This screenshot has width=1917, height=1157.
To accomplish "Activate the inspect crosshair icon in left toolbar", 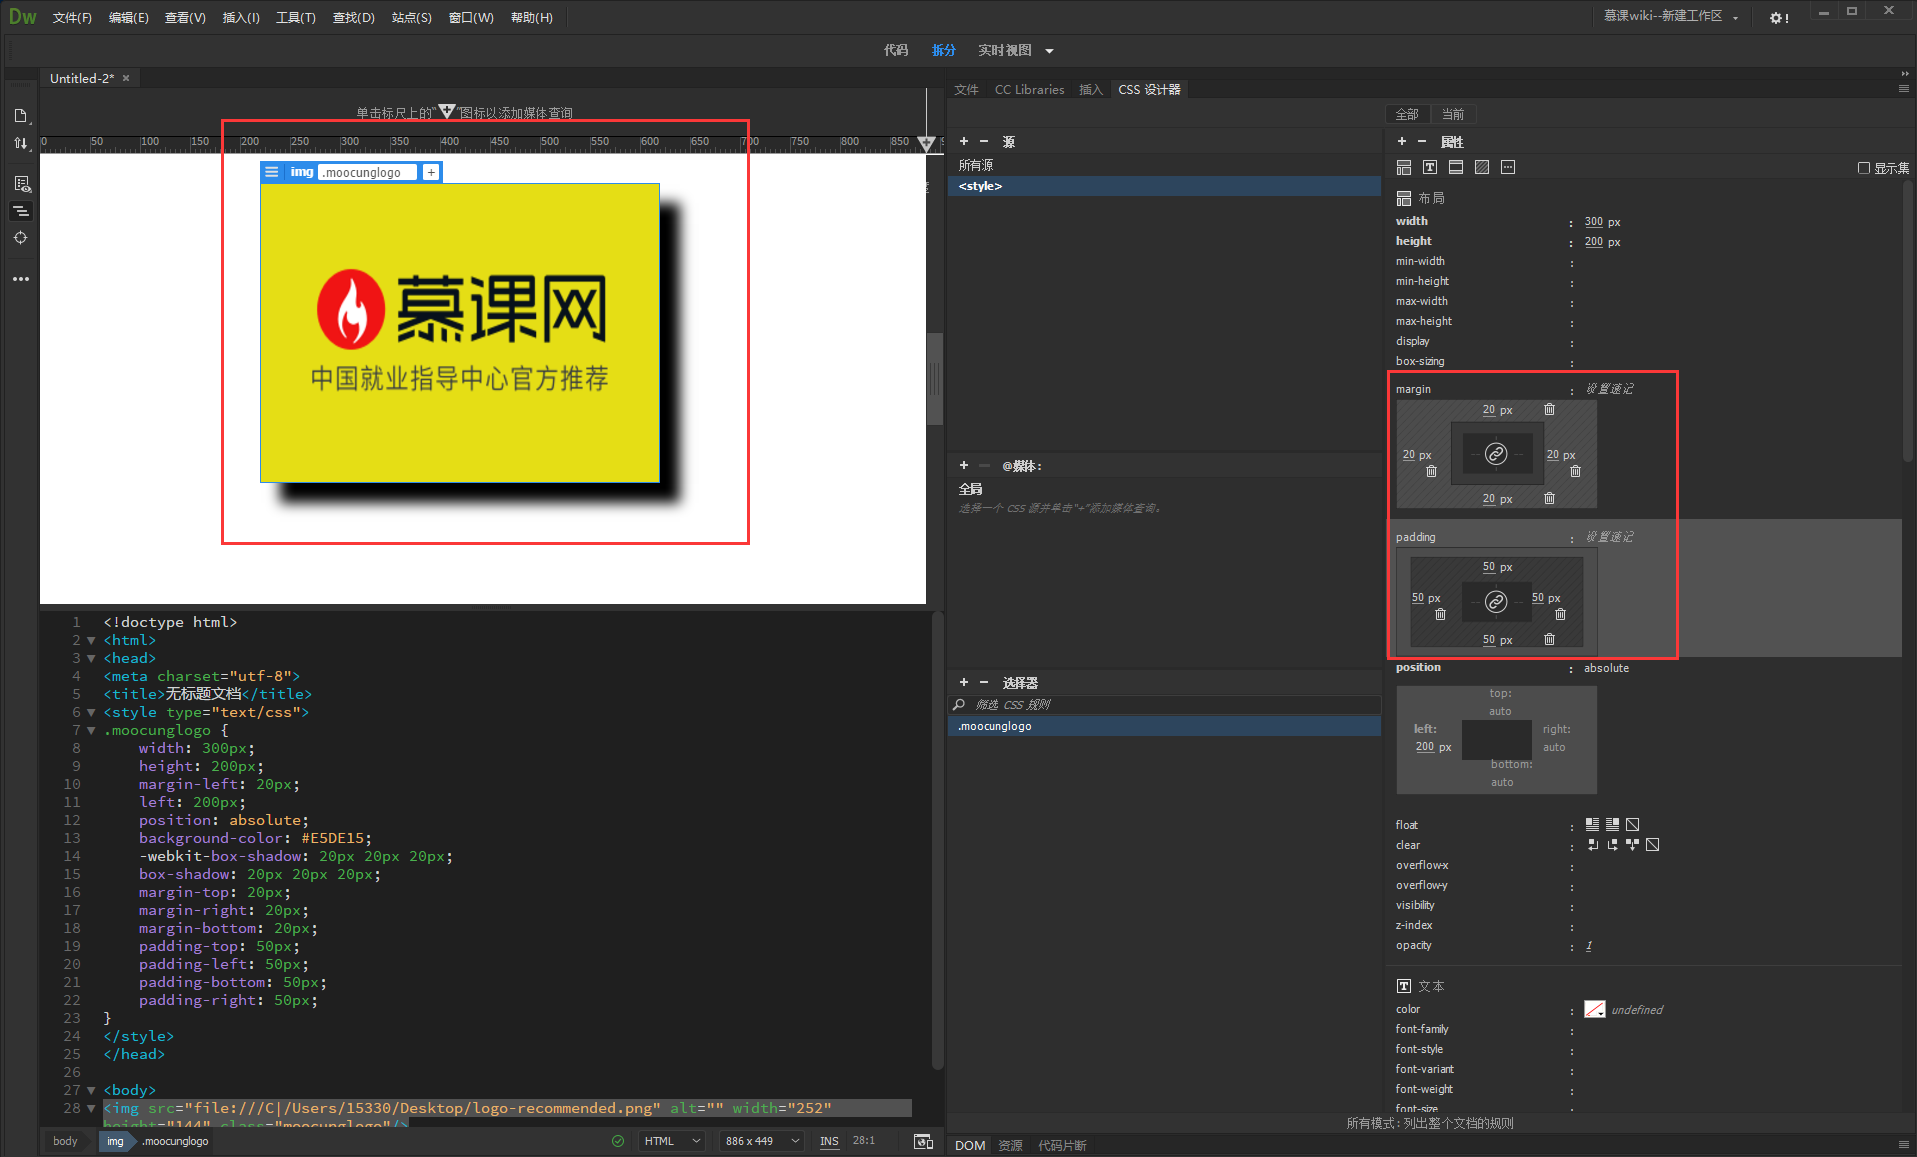I will pyautogui.click(x=20, y=238).
